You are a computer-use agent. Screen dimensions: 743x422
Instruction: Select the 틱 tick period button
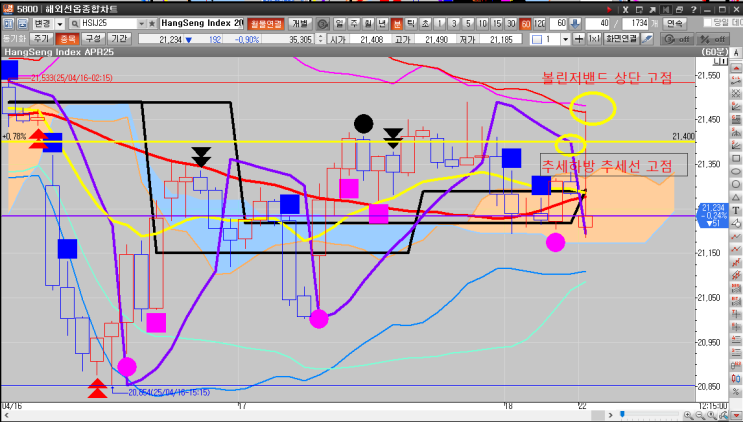411,24
